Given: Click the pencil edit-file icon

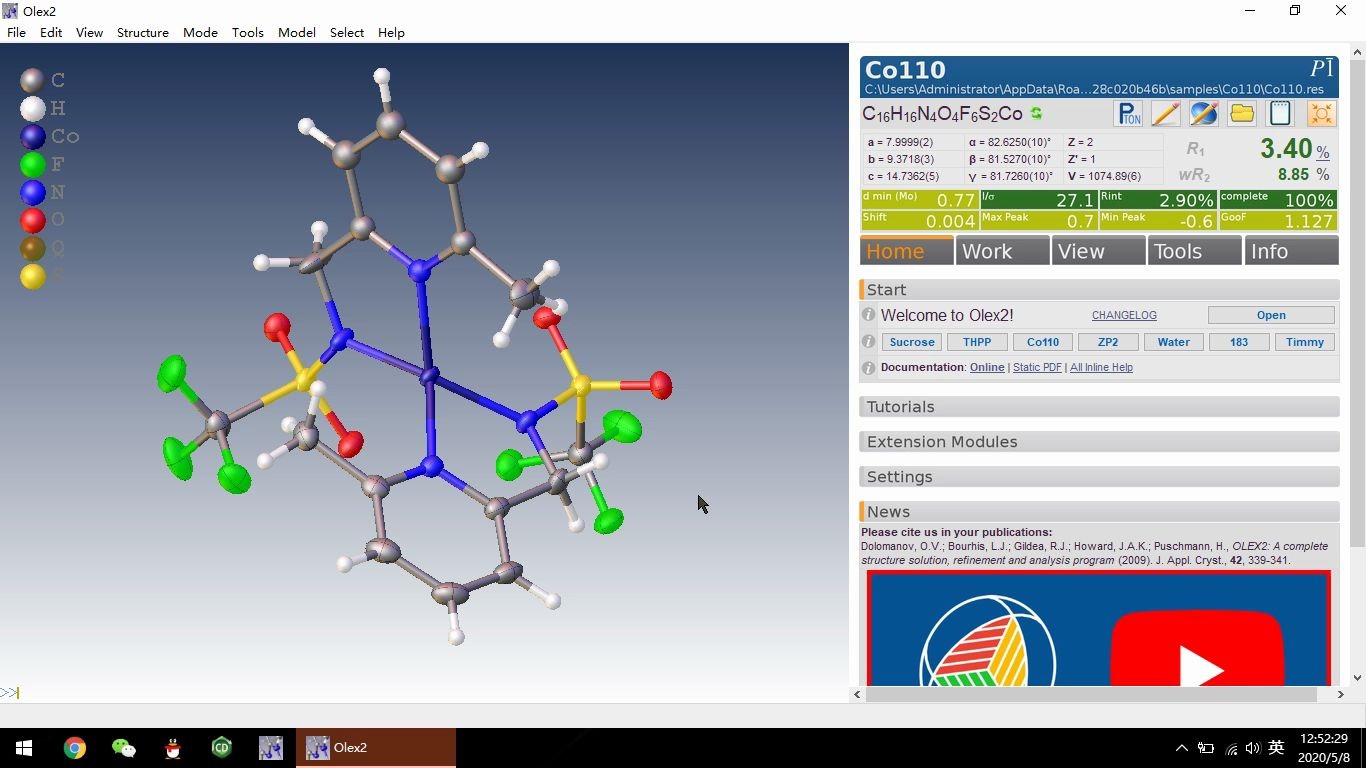Looking at the screenshot, I should [1166, 114].
